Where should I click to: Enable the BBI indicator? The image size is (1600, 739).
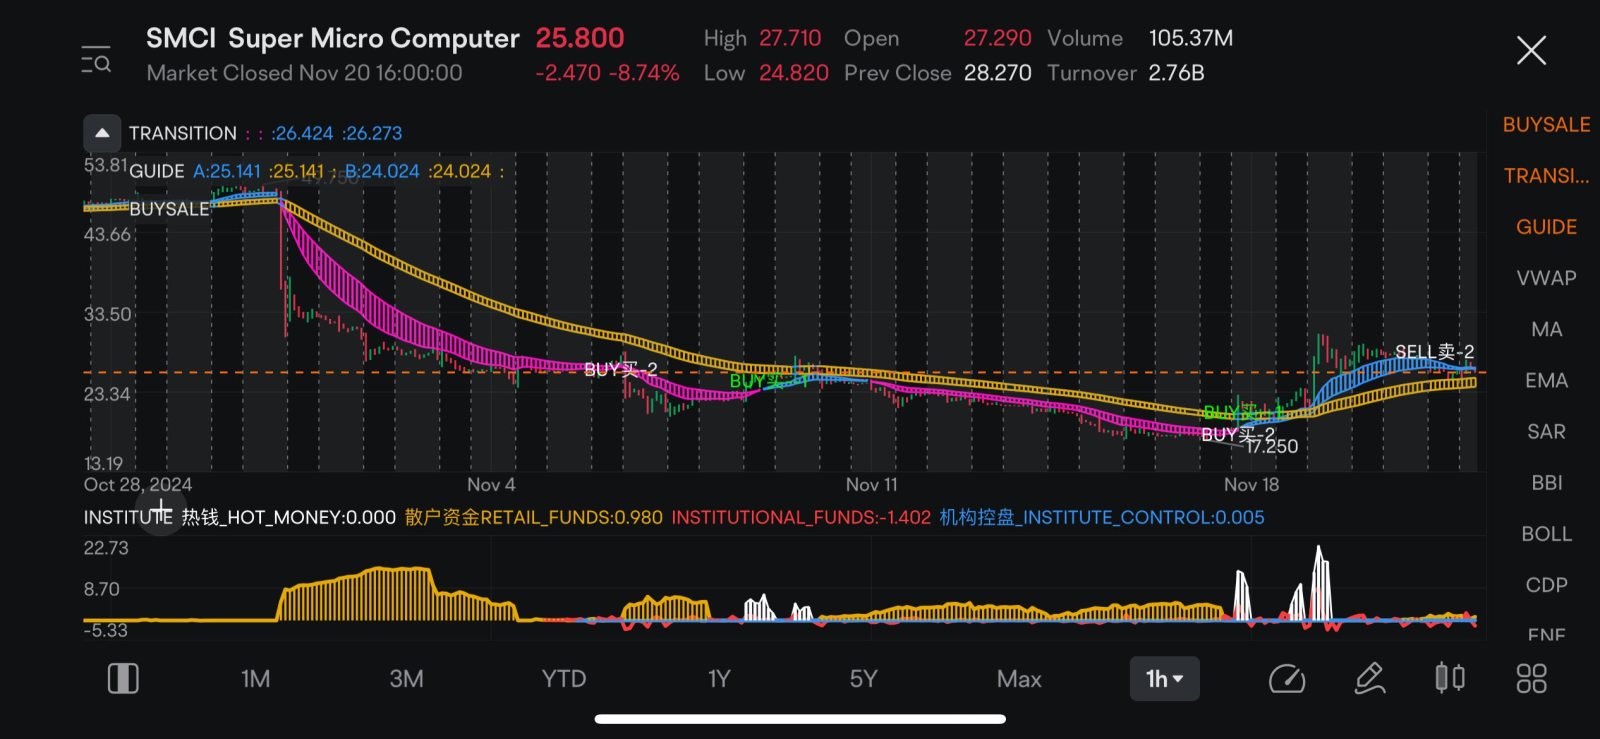coord(1546,482)
